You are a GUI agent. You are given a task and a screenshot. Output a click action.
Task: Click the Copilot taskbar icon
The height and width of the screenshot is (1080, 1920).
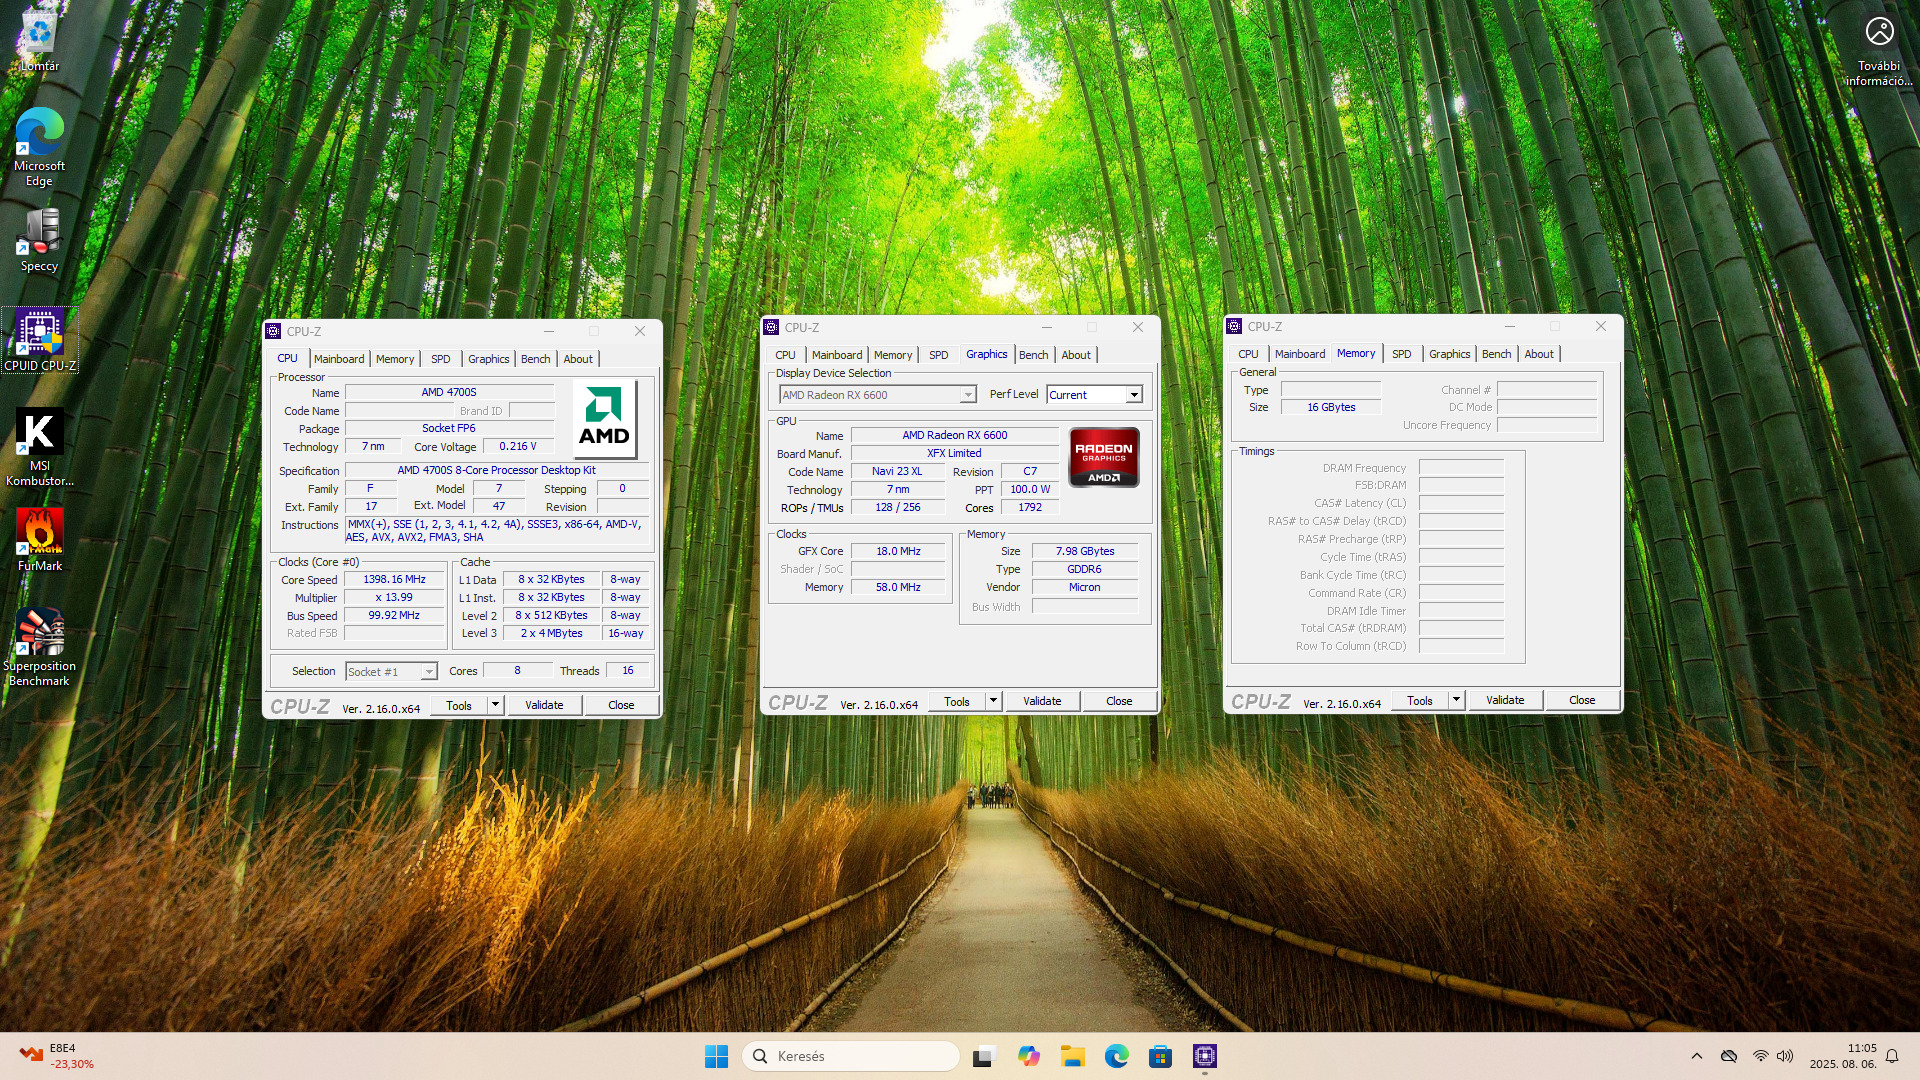click(x=1029, y=1056)
